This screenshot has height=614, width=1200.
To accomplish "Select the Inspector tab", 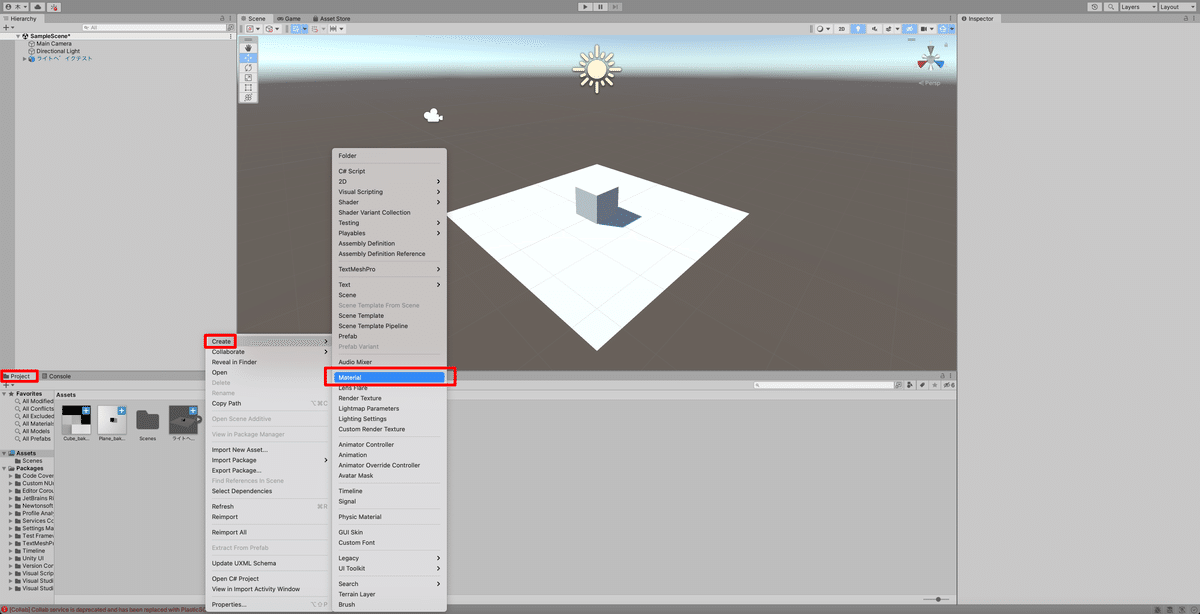I will (978, 18).
